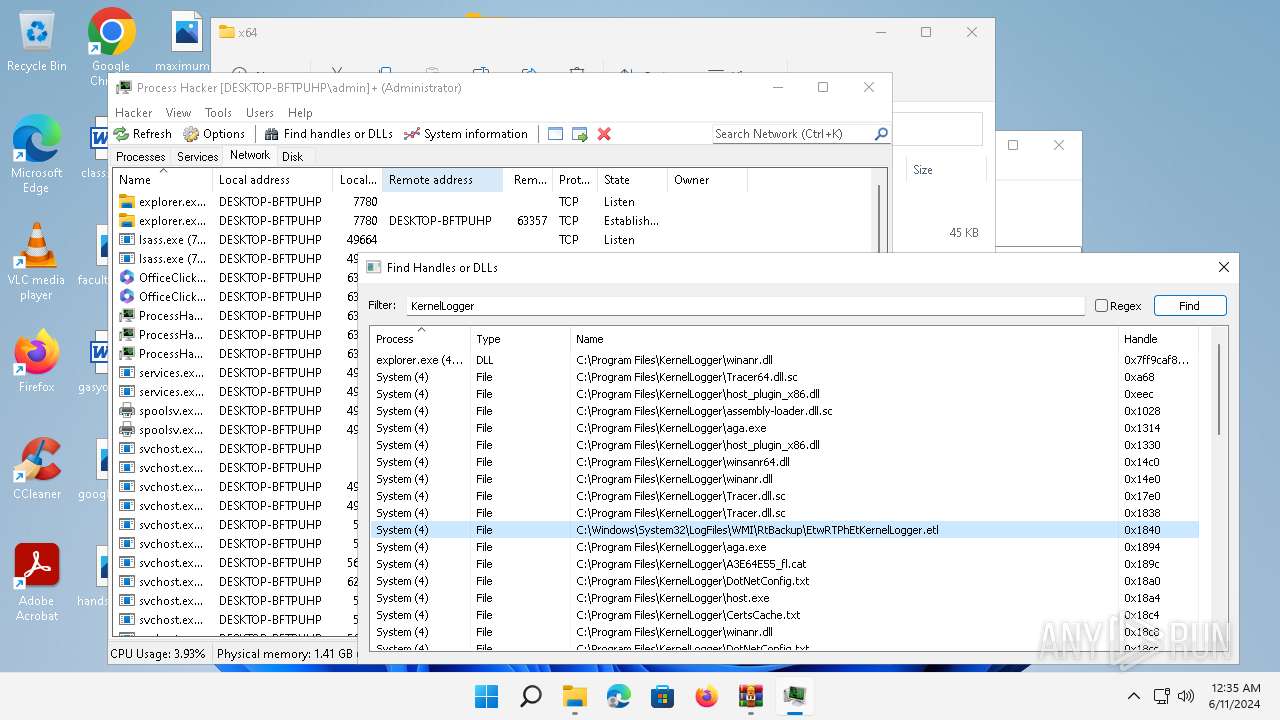Screen dimensions: 1280x720
Task: Open the Help menu
Action: coord(300,113)
